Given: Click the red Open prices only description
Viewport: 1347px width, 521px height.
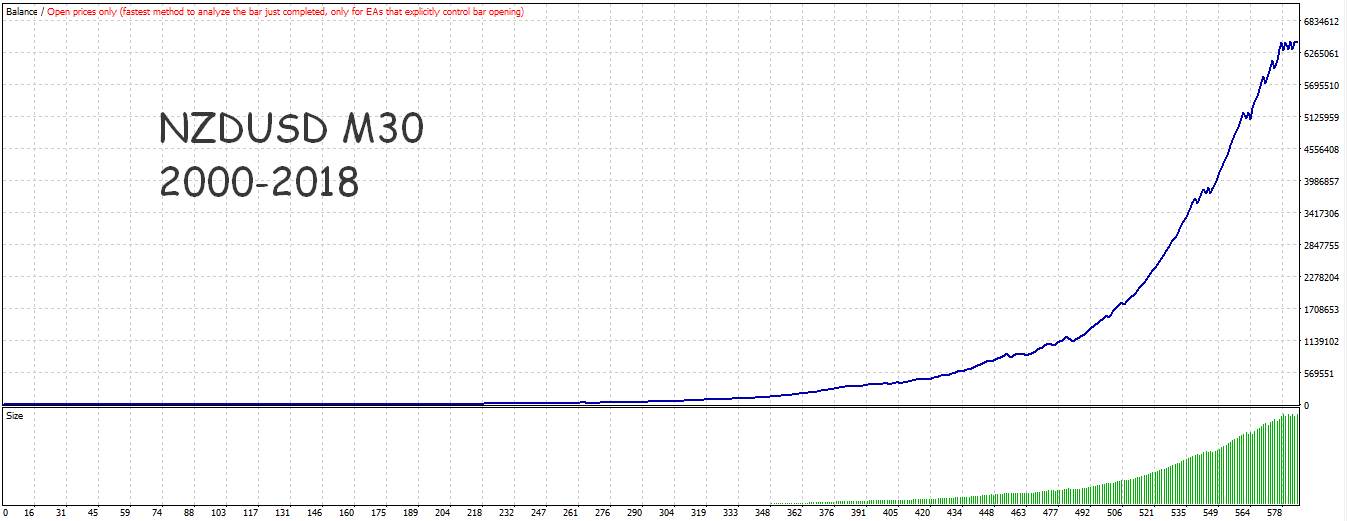Looking at the screenshot, I should pos(284,11).
